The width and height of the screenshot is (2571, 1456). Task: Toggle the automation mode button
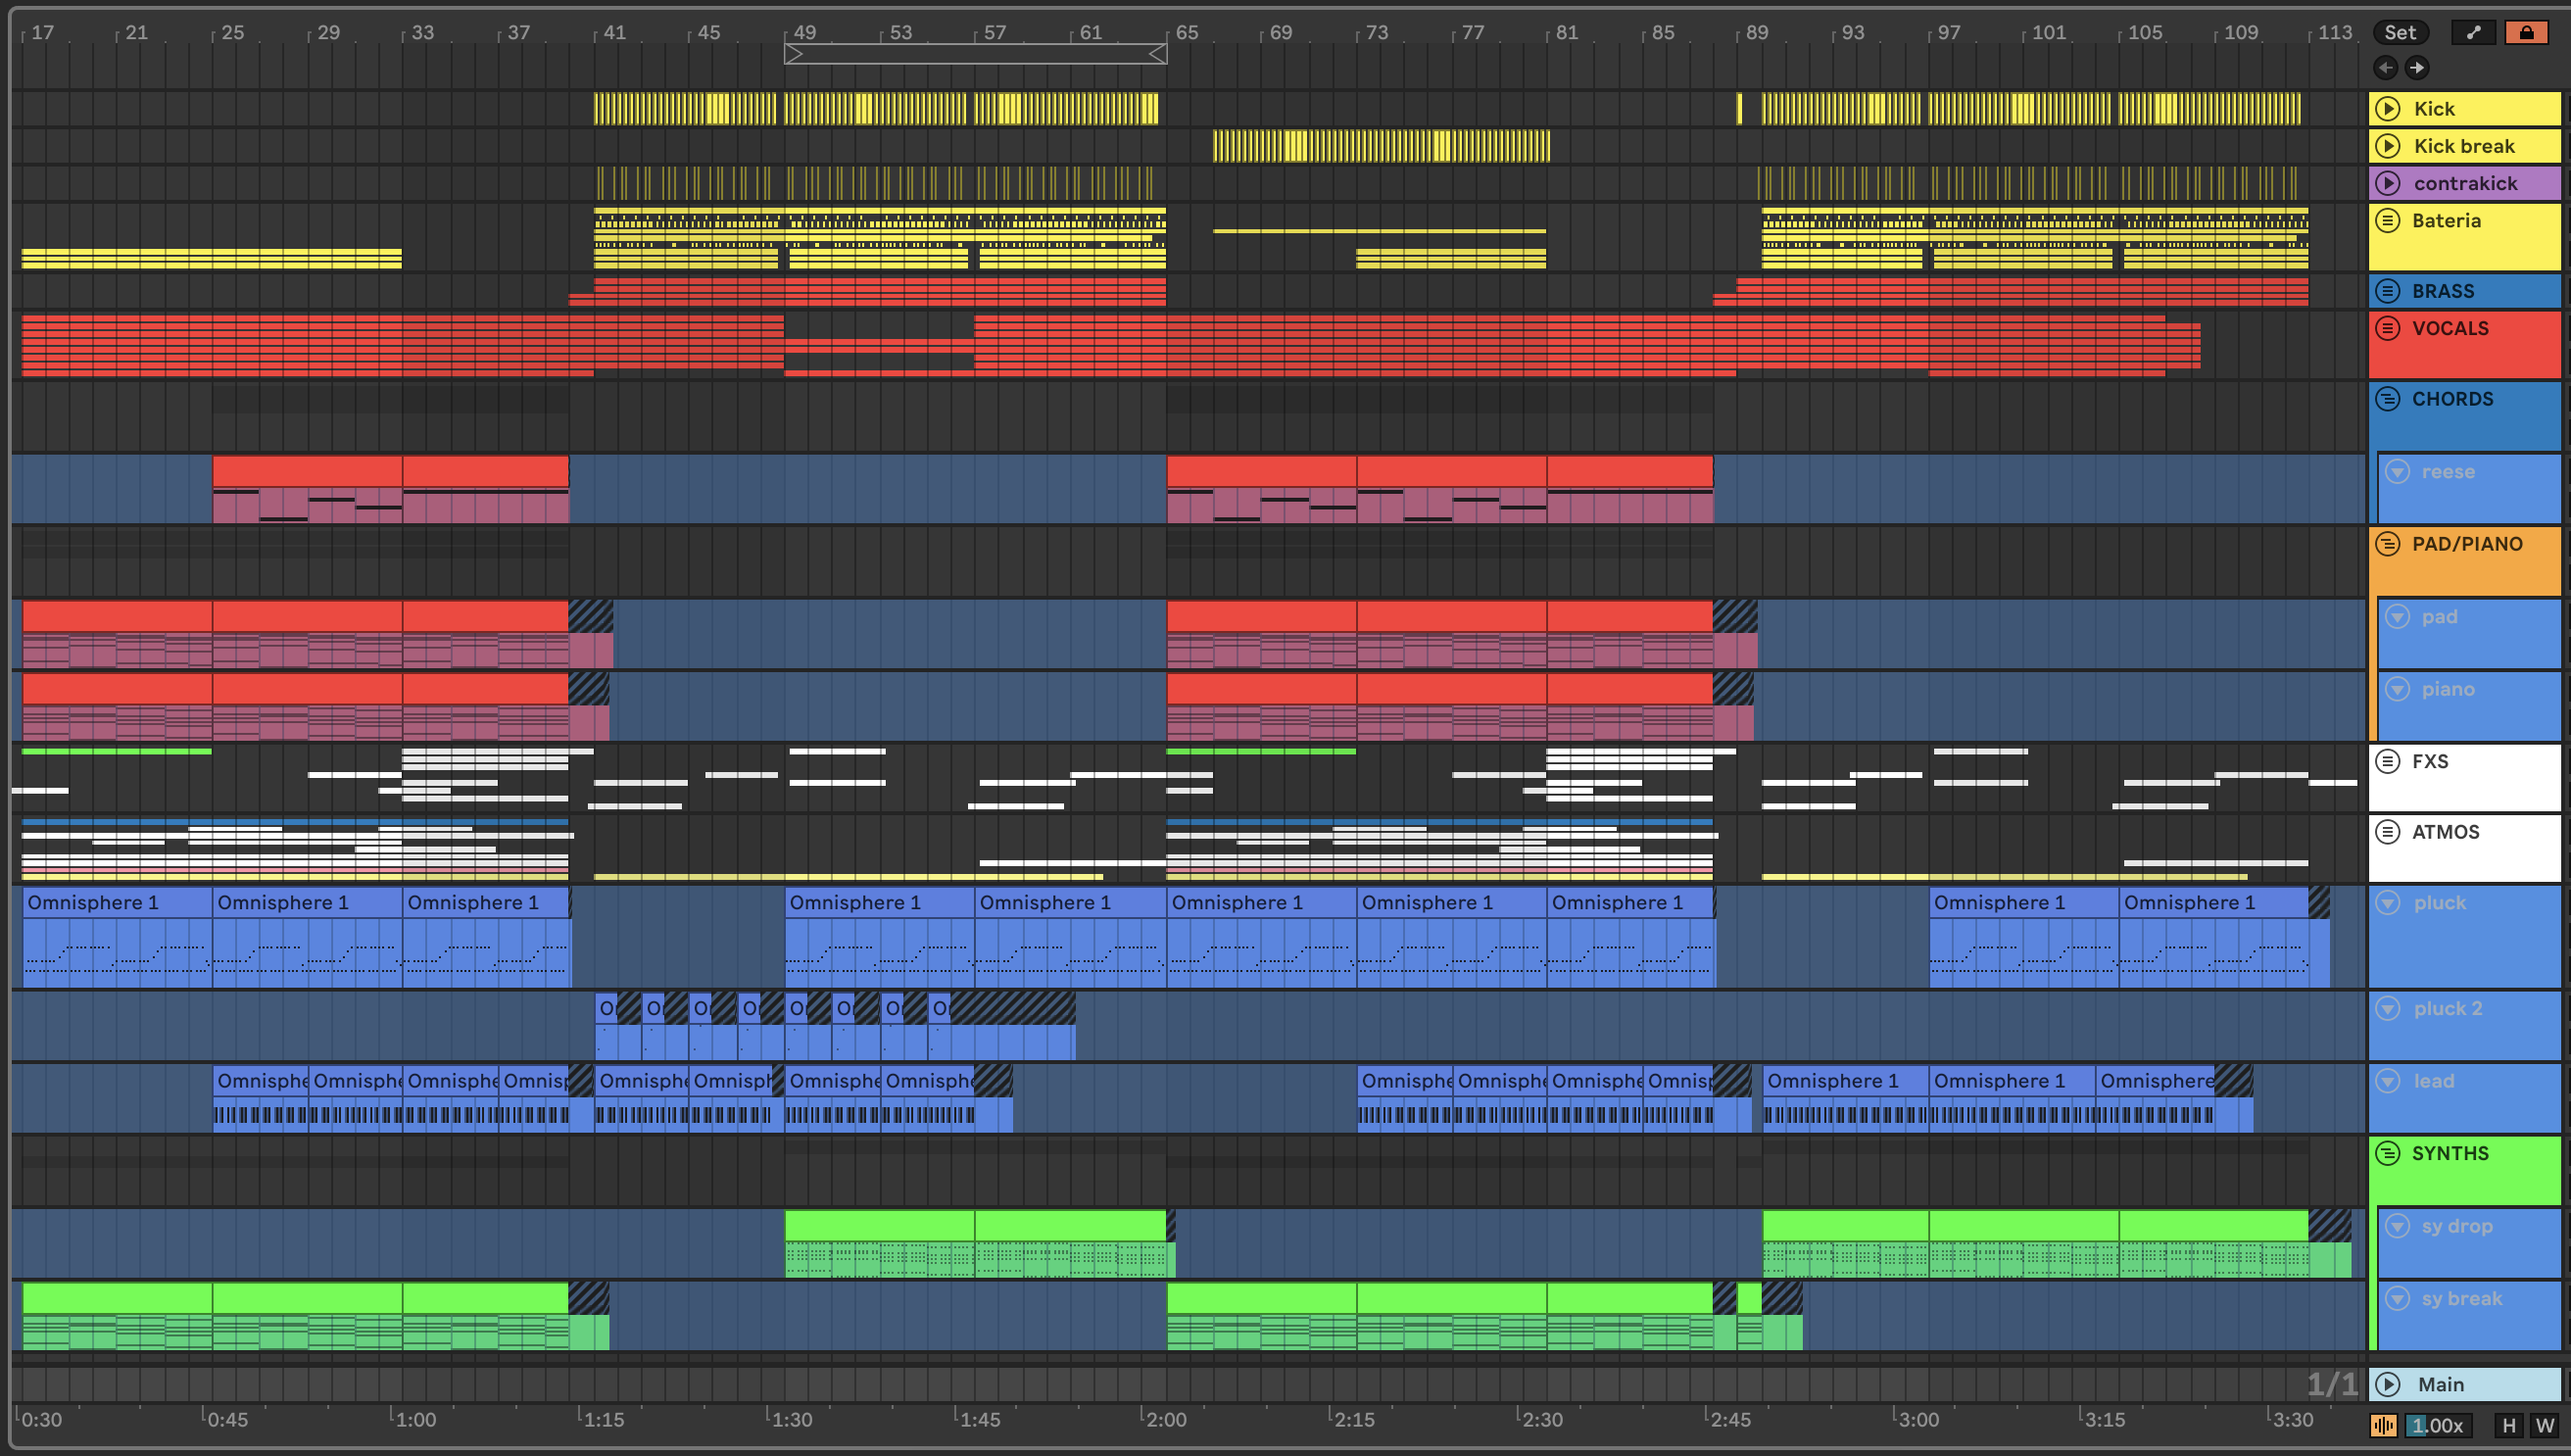coord(2473,32)
